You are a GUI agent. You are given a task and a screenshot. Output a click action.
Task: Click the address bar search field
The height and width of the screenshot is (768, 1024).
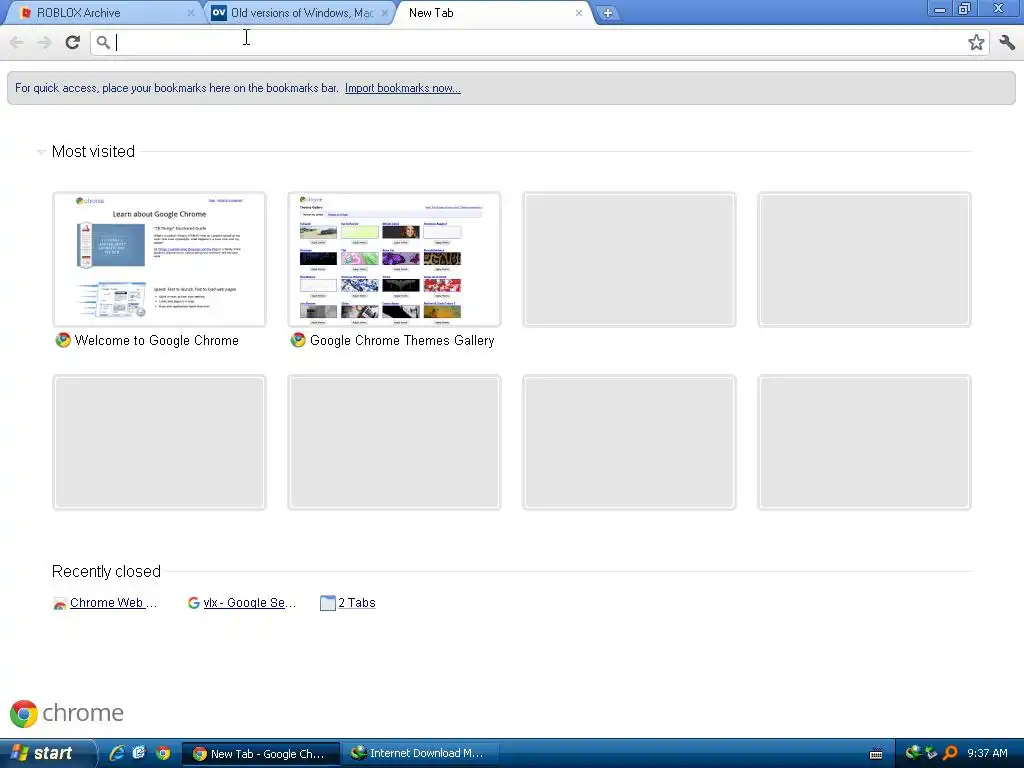coord(539,42)
